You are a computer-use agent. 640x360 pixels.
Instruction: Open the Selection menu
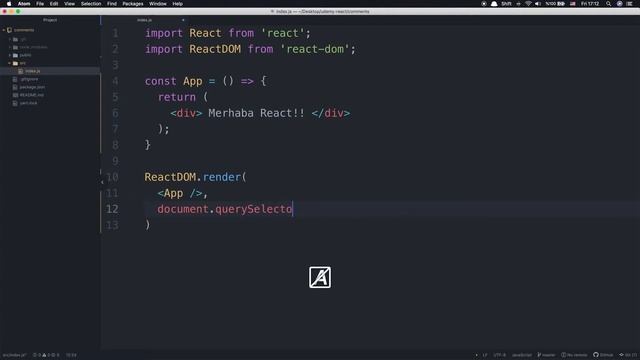tap(91, 4)
